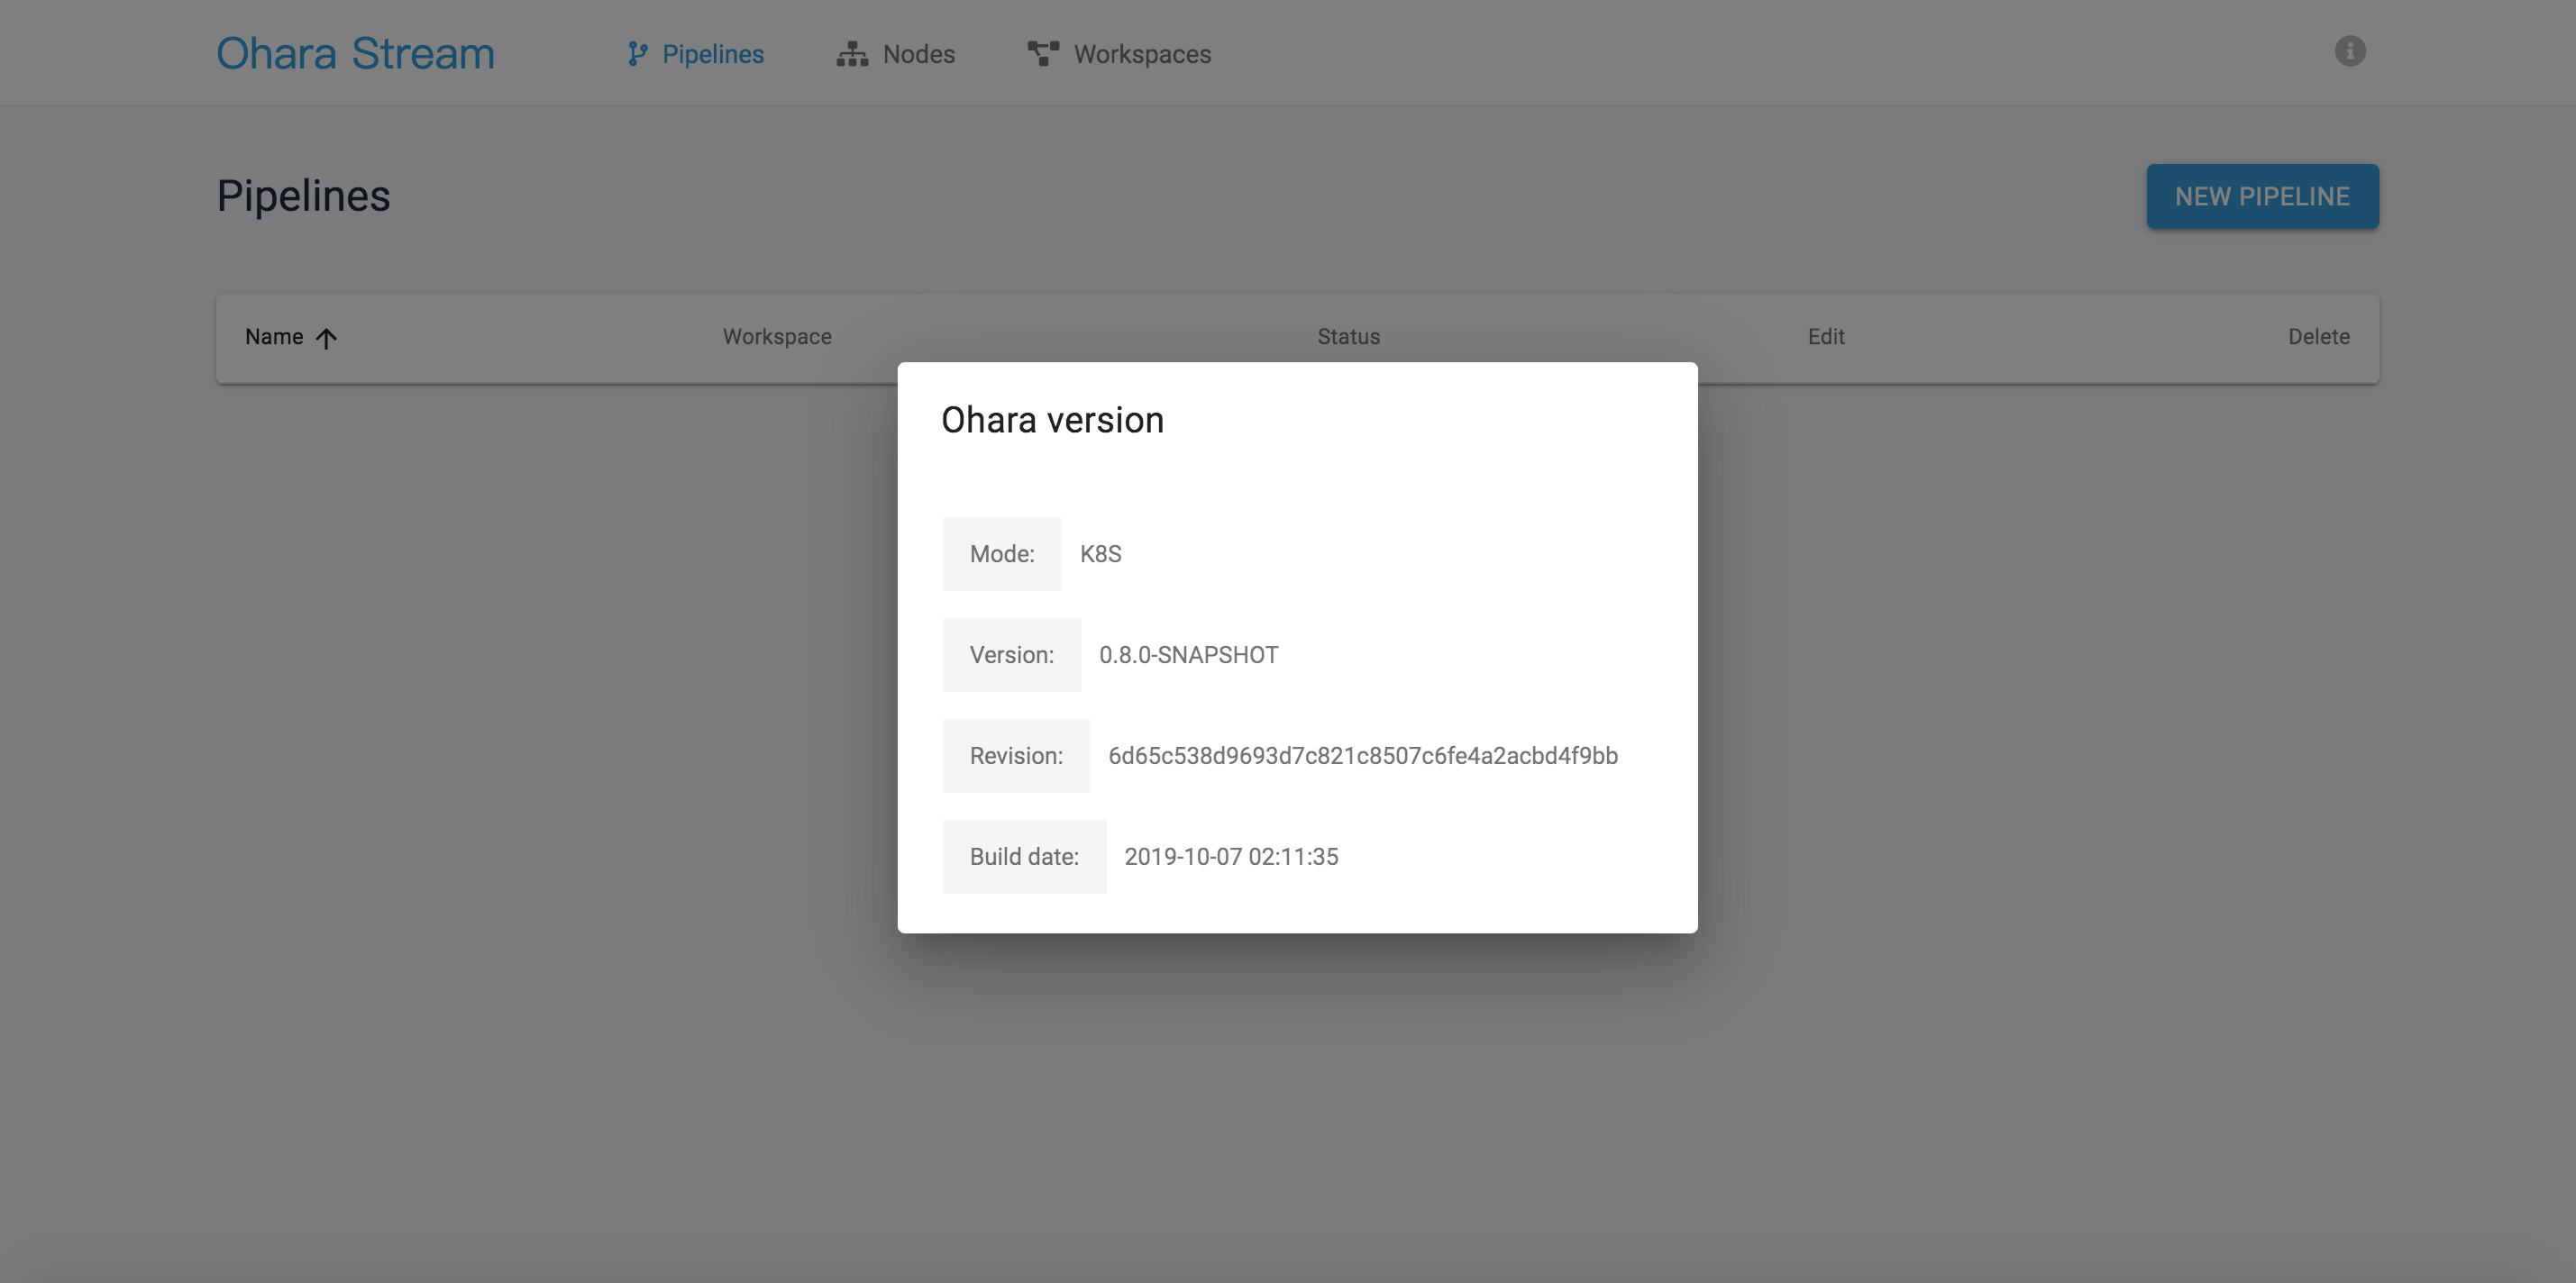Screen dimensions: 2576x1283
Task: Open the Nodes navigation tab
Action: (896, 54)
